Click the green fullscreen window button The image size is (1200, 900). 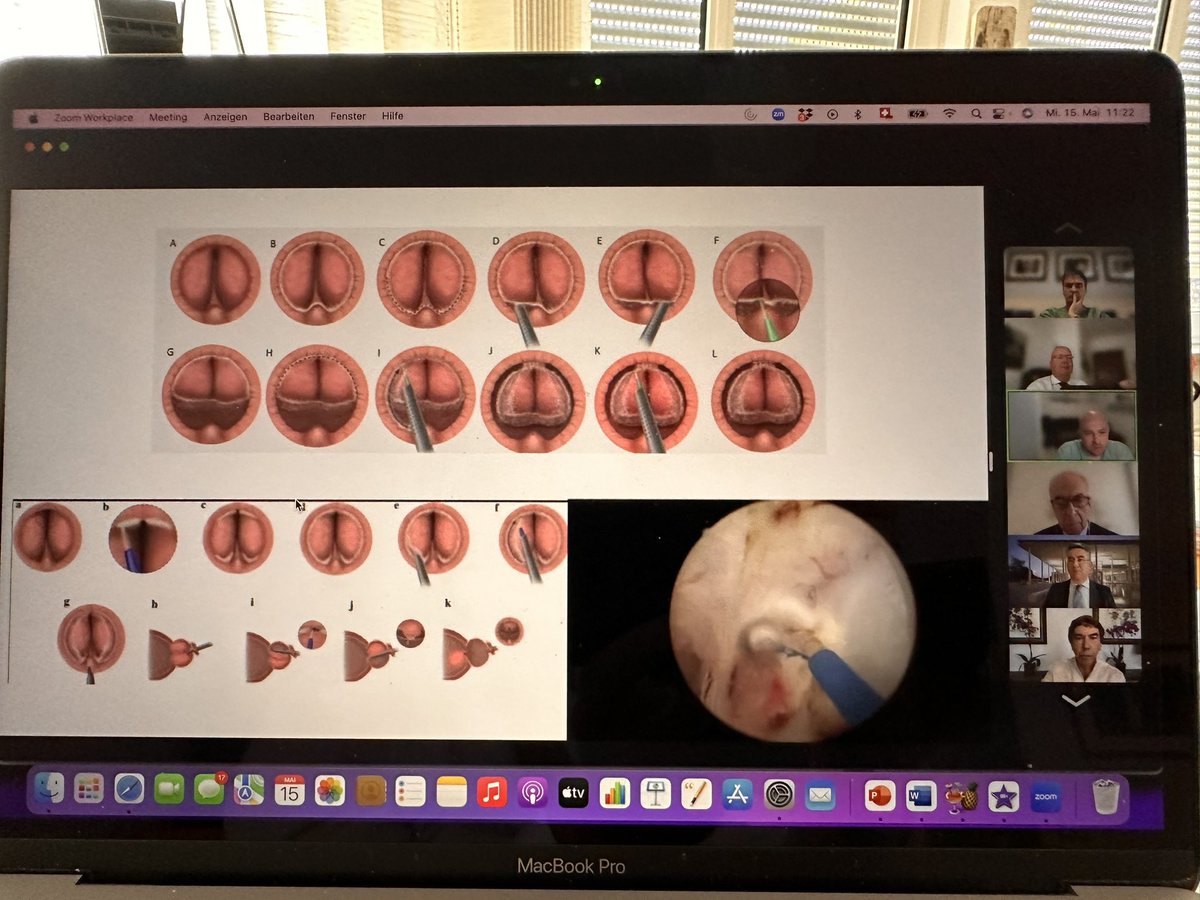64,147
